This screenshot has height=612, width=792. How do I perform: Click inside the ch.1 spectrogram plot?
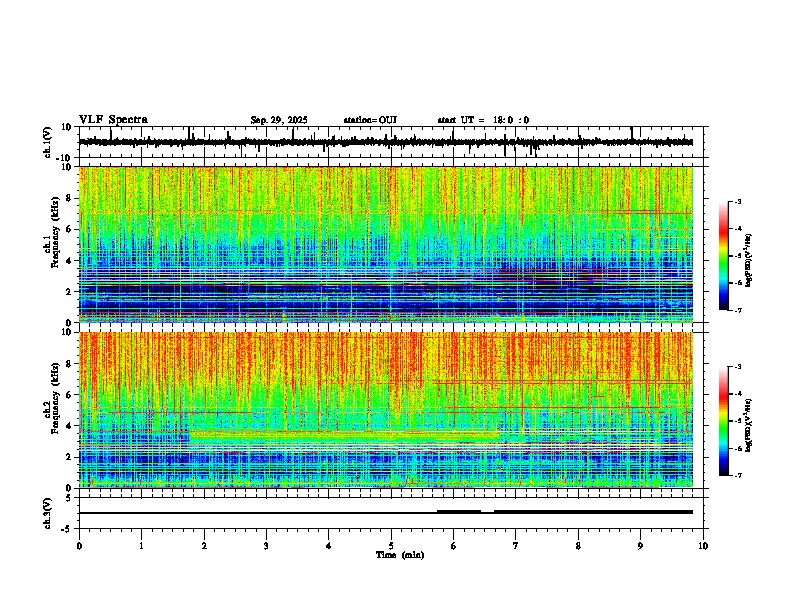tap(386, 244)
